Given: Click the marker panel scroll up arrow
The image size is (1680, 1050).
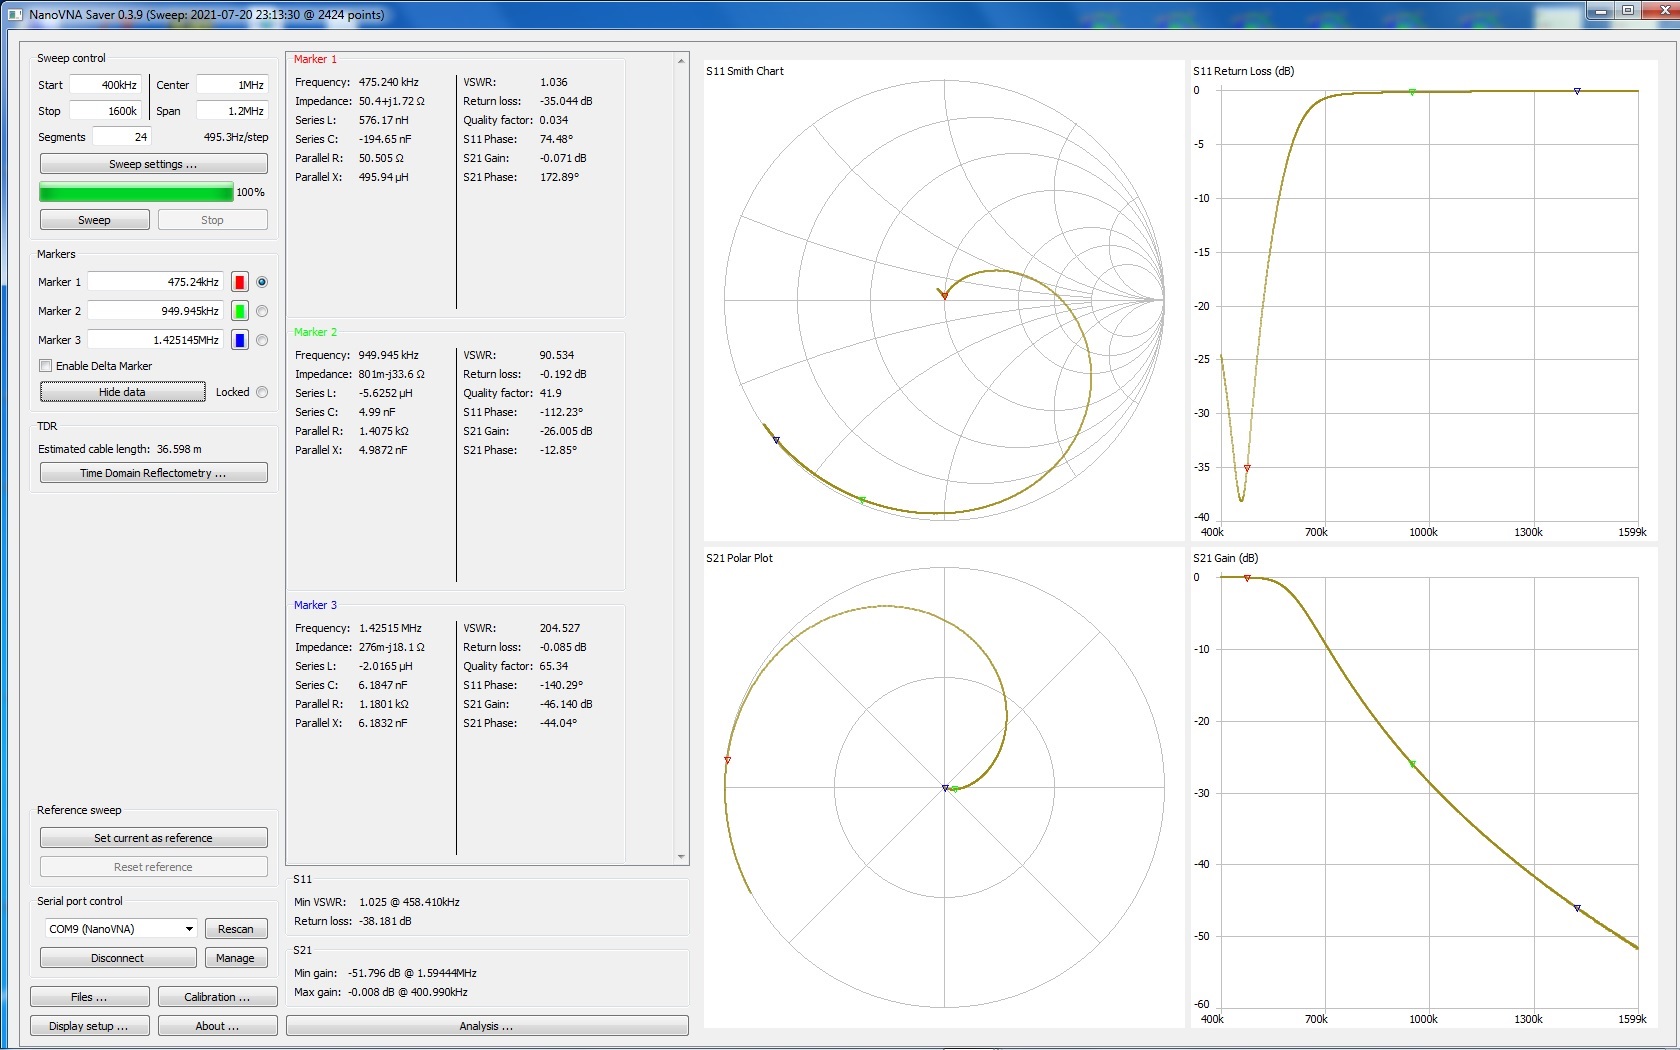Looking at the screenshot, I should tap(681, 60).
